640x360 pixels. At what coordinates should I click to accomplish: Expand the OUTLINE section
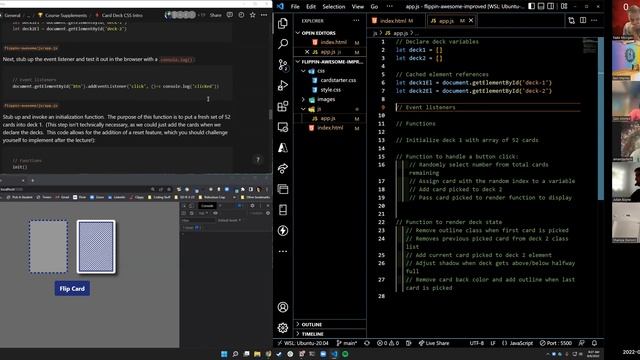(x=330, y=324)
